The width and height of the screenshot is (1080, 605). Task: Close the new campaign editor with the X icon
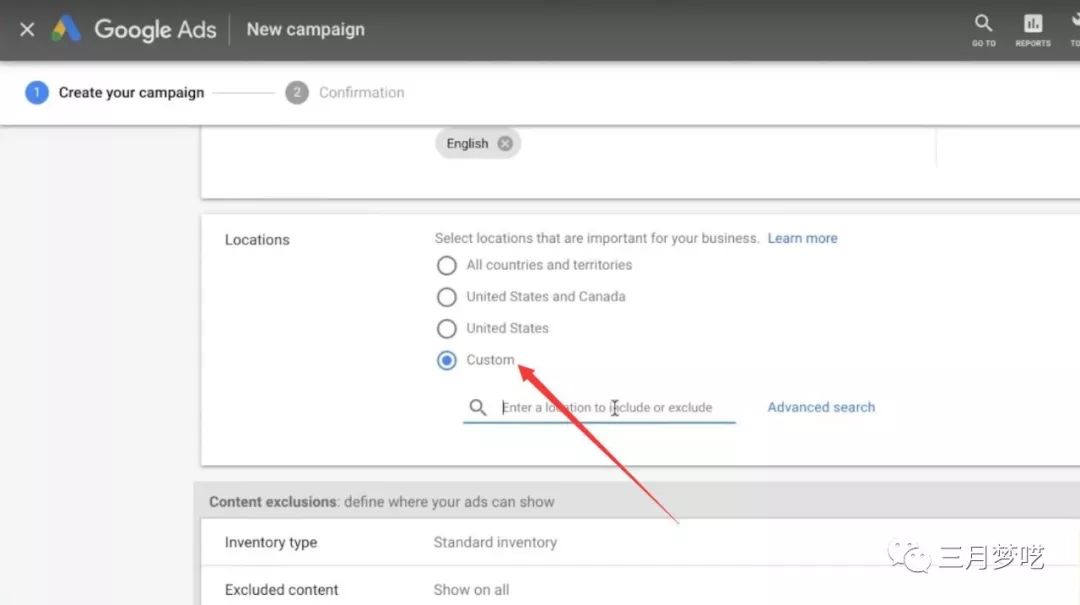pos(27,29)
